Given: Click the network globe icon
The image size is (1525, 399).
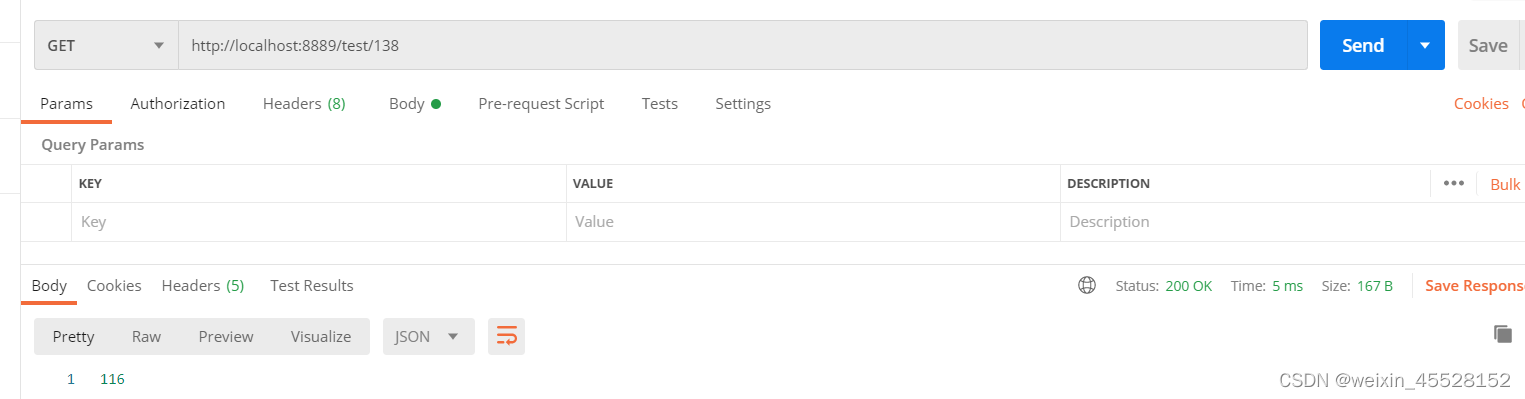Looking at the screenshot, I should [x=1087, y=285].
